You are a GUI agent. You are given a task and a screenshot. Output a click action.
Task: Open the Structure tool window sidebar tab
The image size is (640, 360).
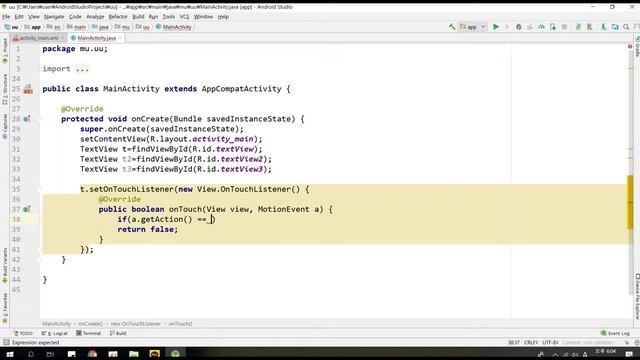[5, 89]
